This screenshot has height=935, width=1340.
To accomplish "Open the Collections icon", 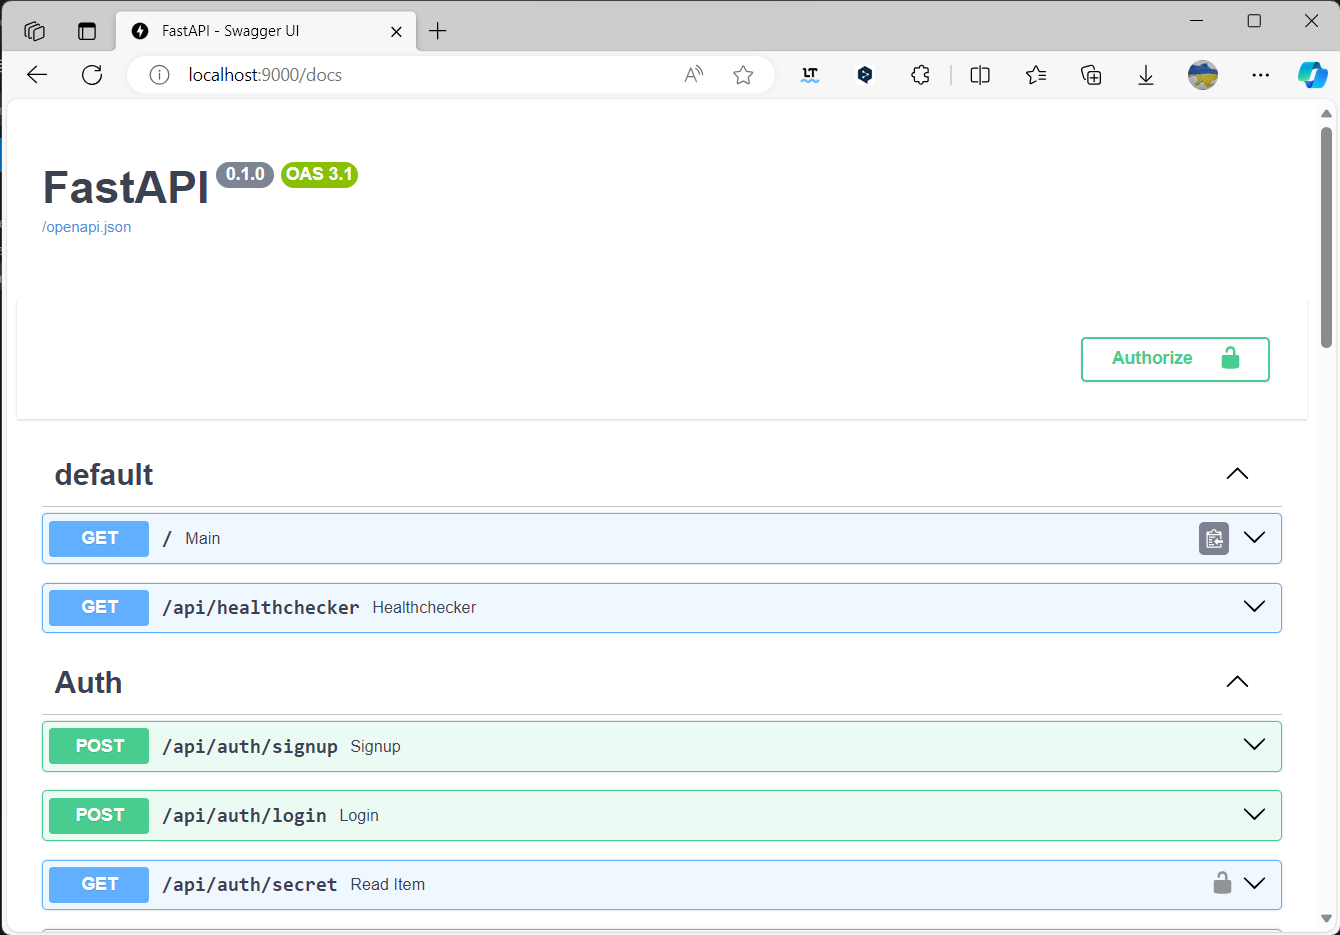I will click(x=1091, y=75).
